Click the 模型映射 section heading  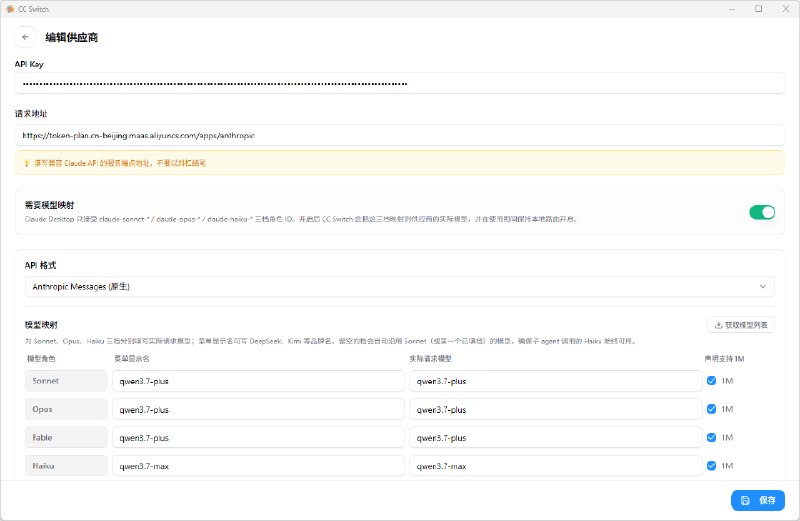pyautogui.click(x=41, y=325)
